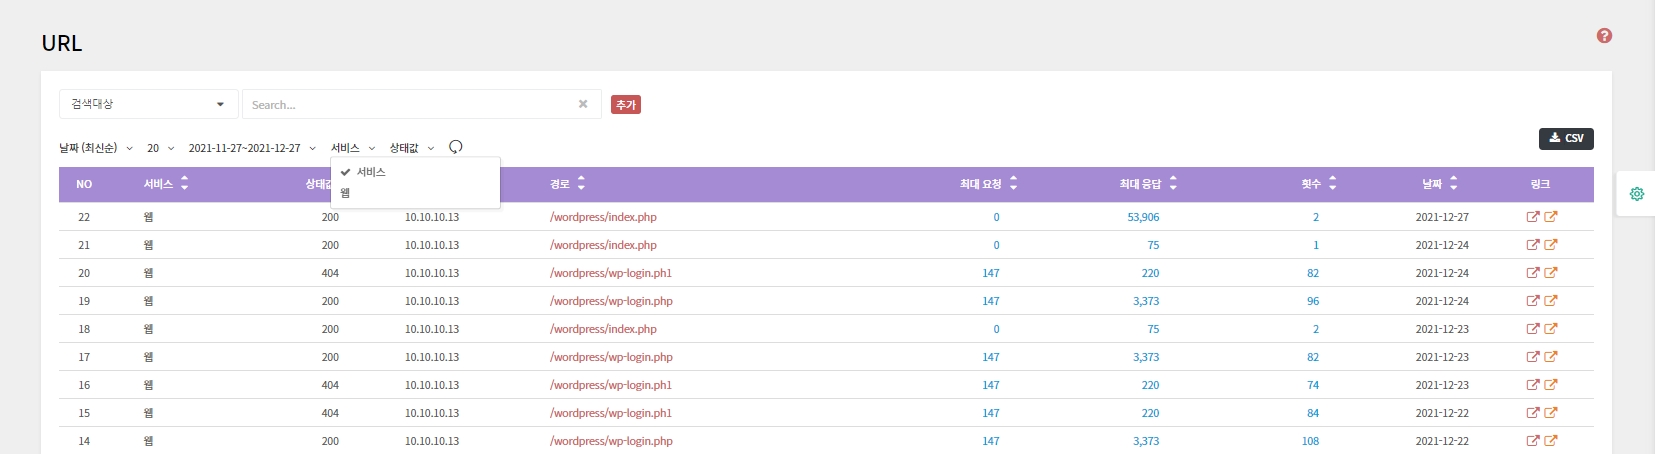Image resolution: width=1655 pixels, height=454 pixels.
Task: Open the 날짜 (최신순) sort dropdown
Action: click(x=95, y=148)
